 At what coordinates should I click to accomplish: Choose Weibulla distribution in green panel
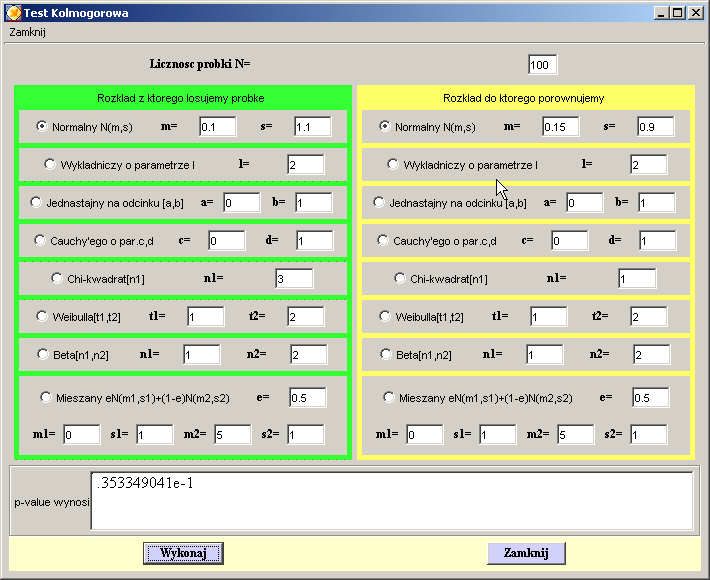(x=43, y=316)
